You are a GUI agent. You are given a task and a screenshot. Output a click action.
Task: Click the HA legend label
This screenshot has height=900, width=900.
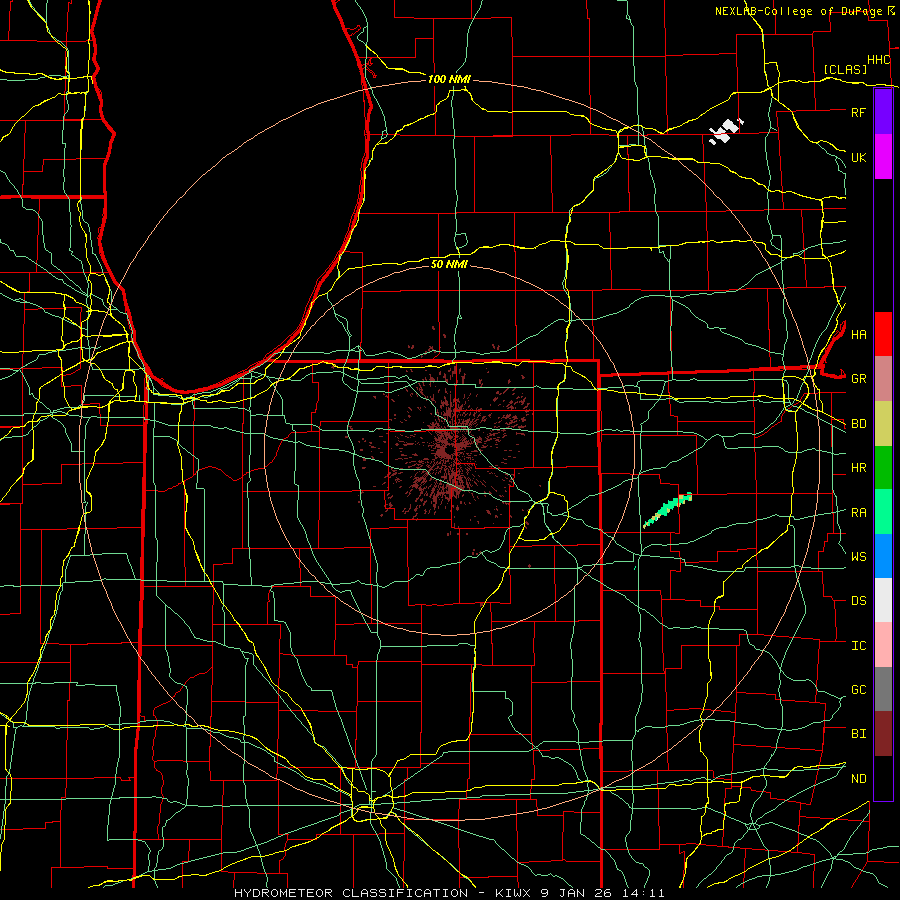(859, 335)
